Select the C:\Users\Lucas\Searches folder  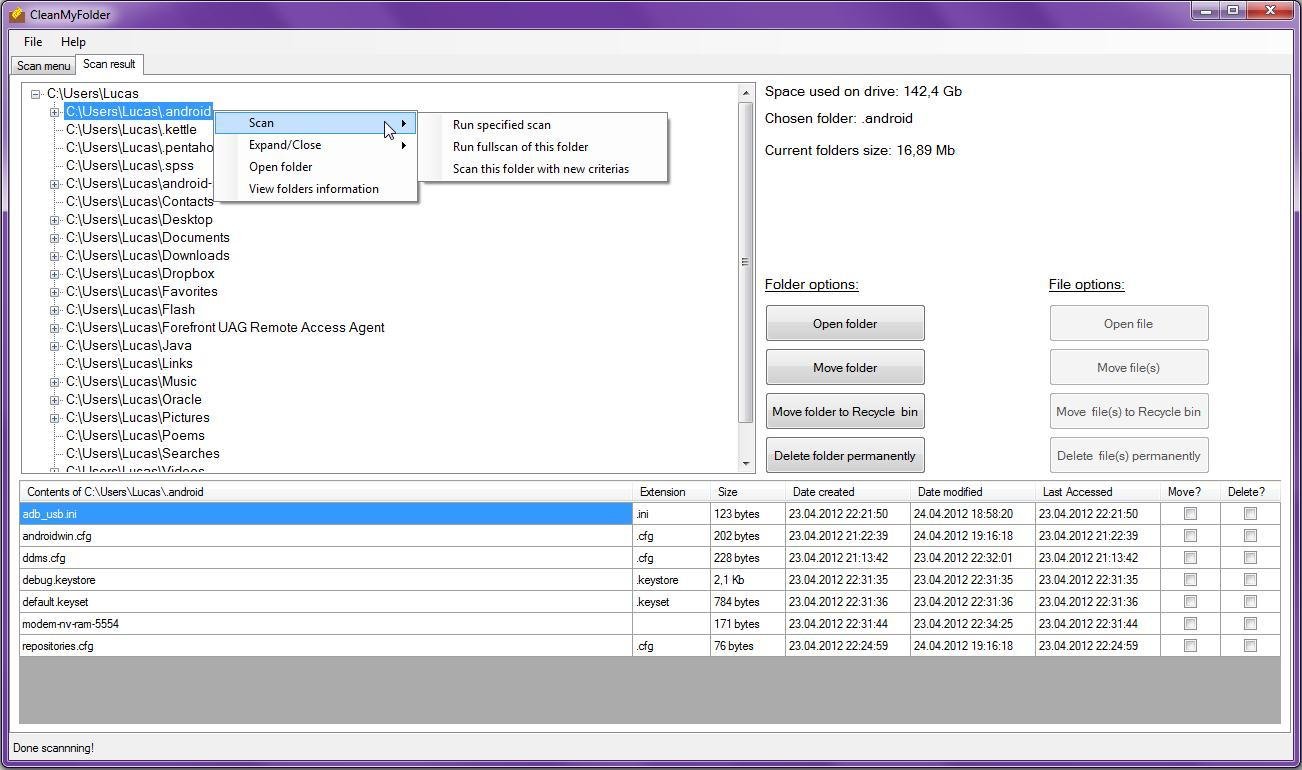143,454
